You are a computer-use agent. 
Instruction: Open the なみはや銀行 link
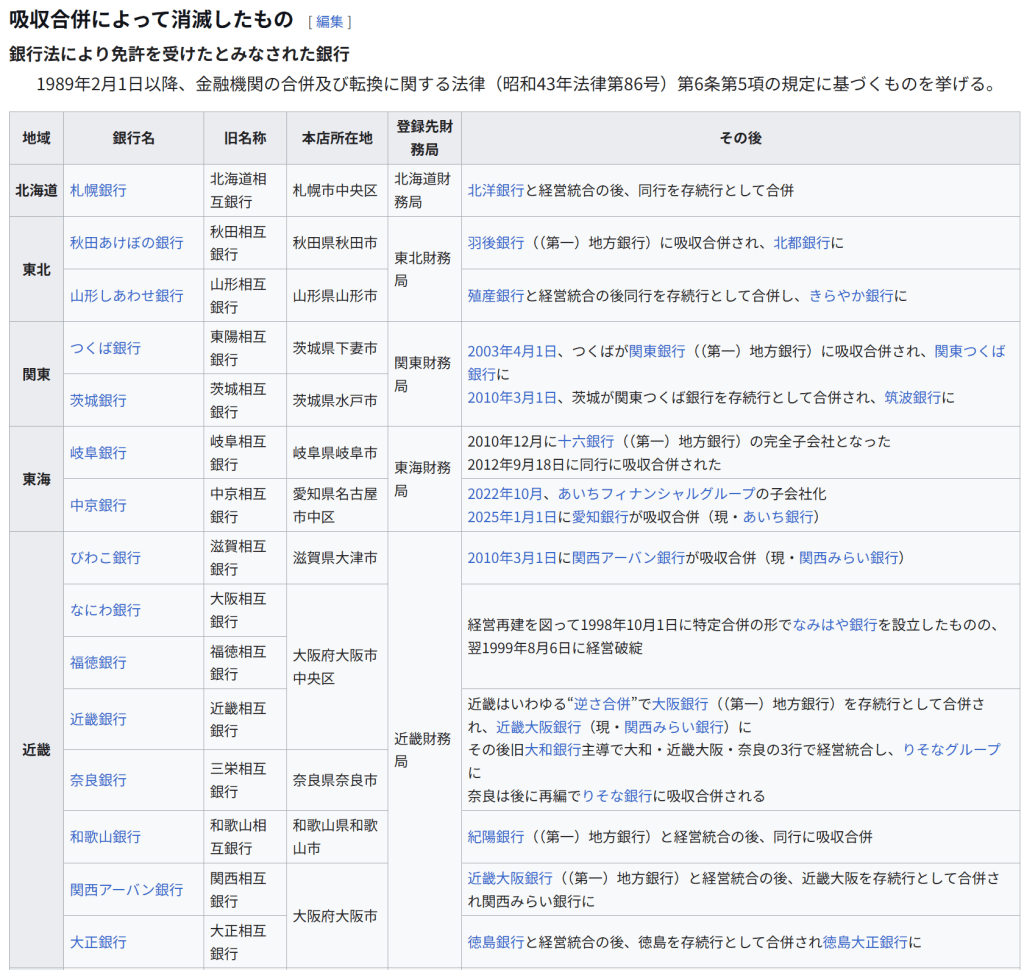834,625
